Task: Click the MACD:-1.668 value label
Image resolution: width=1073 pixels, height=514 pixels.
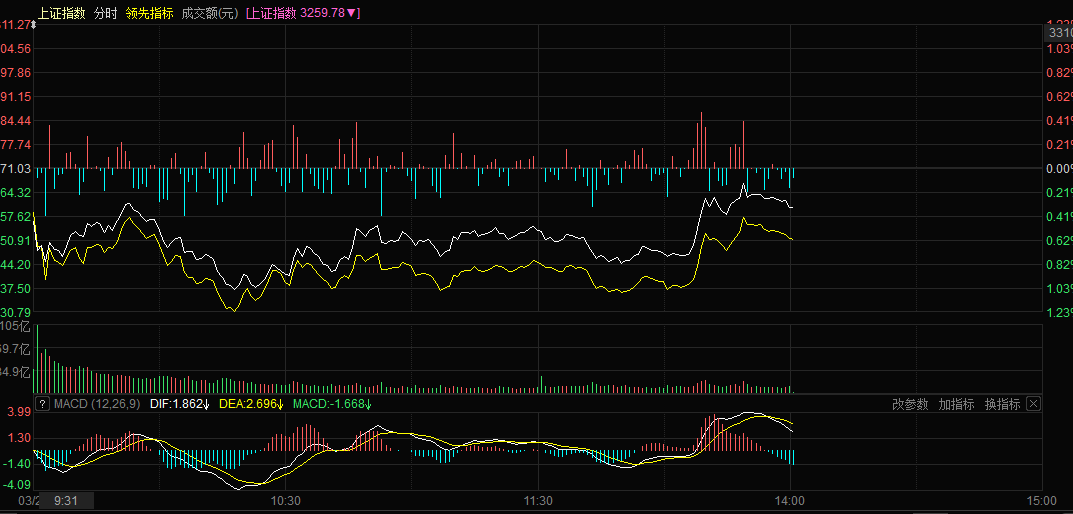Action: 332,404
